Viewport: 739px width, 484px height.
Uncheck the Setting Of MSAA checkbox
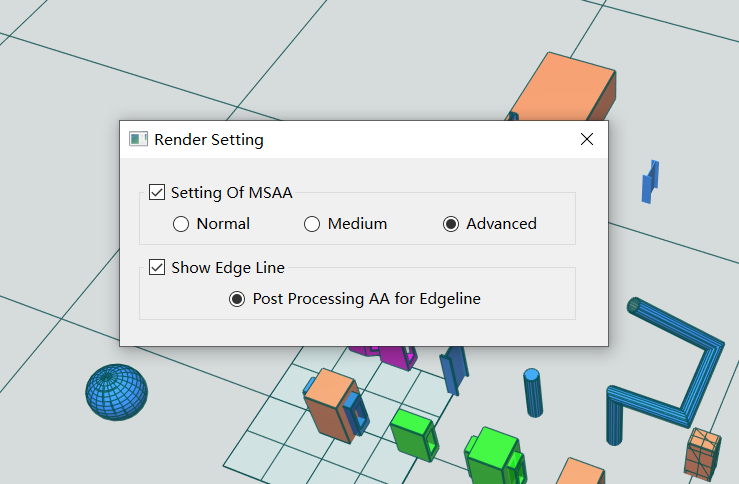(156, 192)
